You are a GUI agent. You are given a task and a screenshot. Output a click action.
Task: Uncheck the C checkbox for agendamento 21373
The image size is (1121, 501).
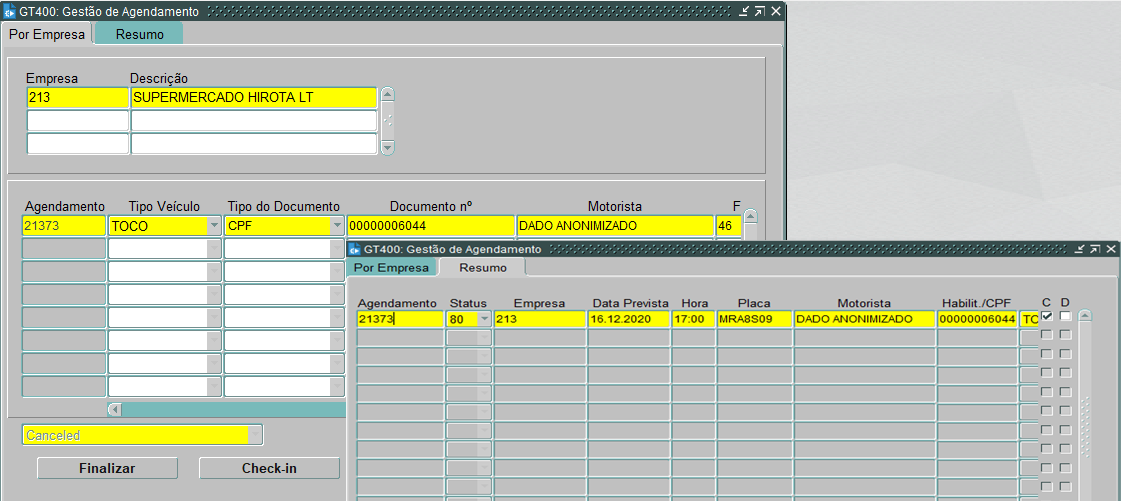1046,316
